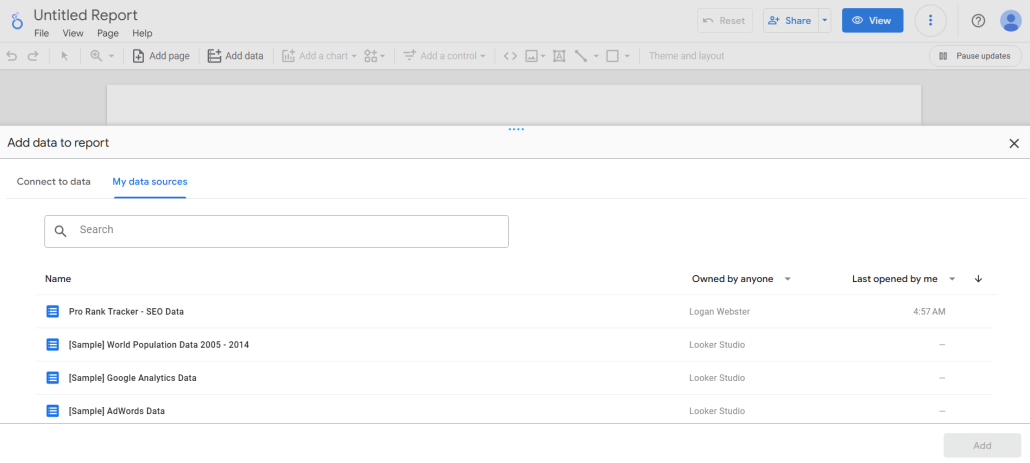This screenshot has height=463, width=1030.
Task: Select Sample AdWords Data source
Action: pyautogui.click(x=514, y=411)
